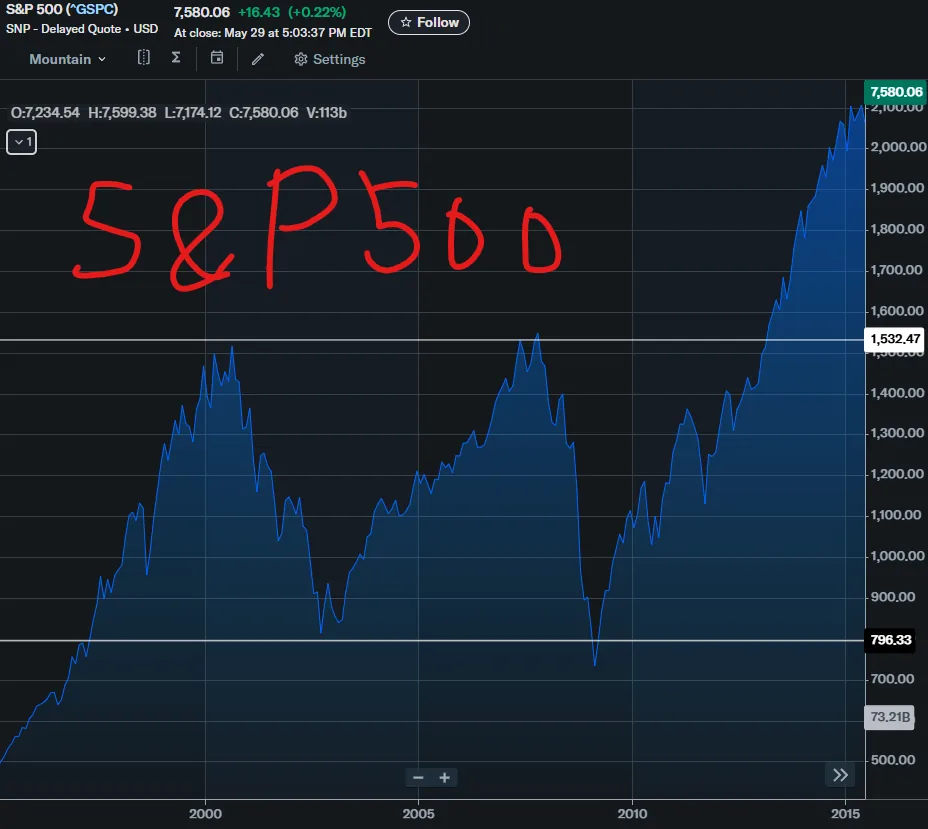
Task: Click the SNP - Delayed Quote text
Action: point(63,29)
